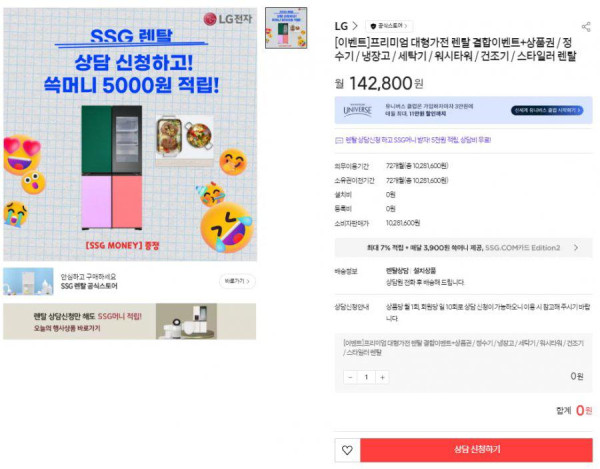
Task: Decrease quantity with minus button
Action: [x=350, y=377]
